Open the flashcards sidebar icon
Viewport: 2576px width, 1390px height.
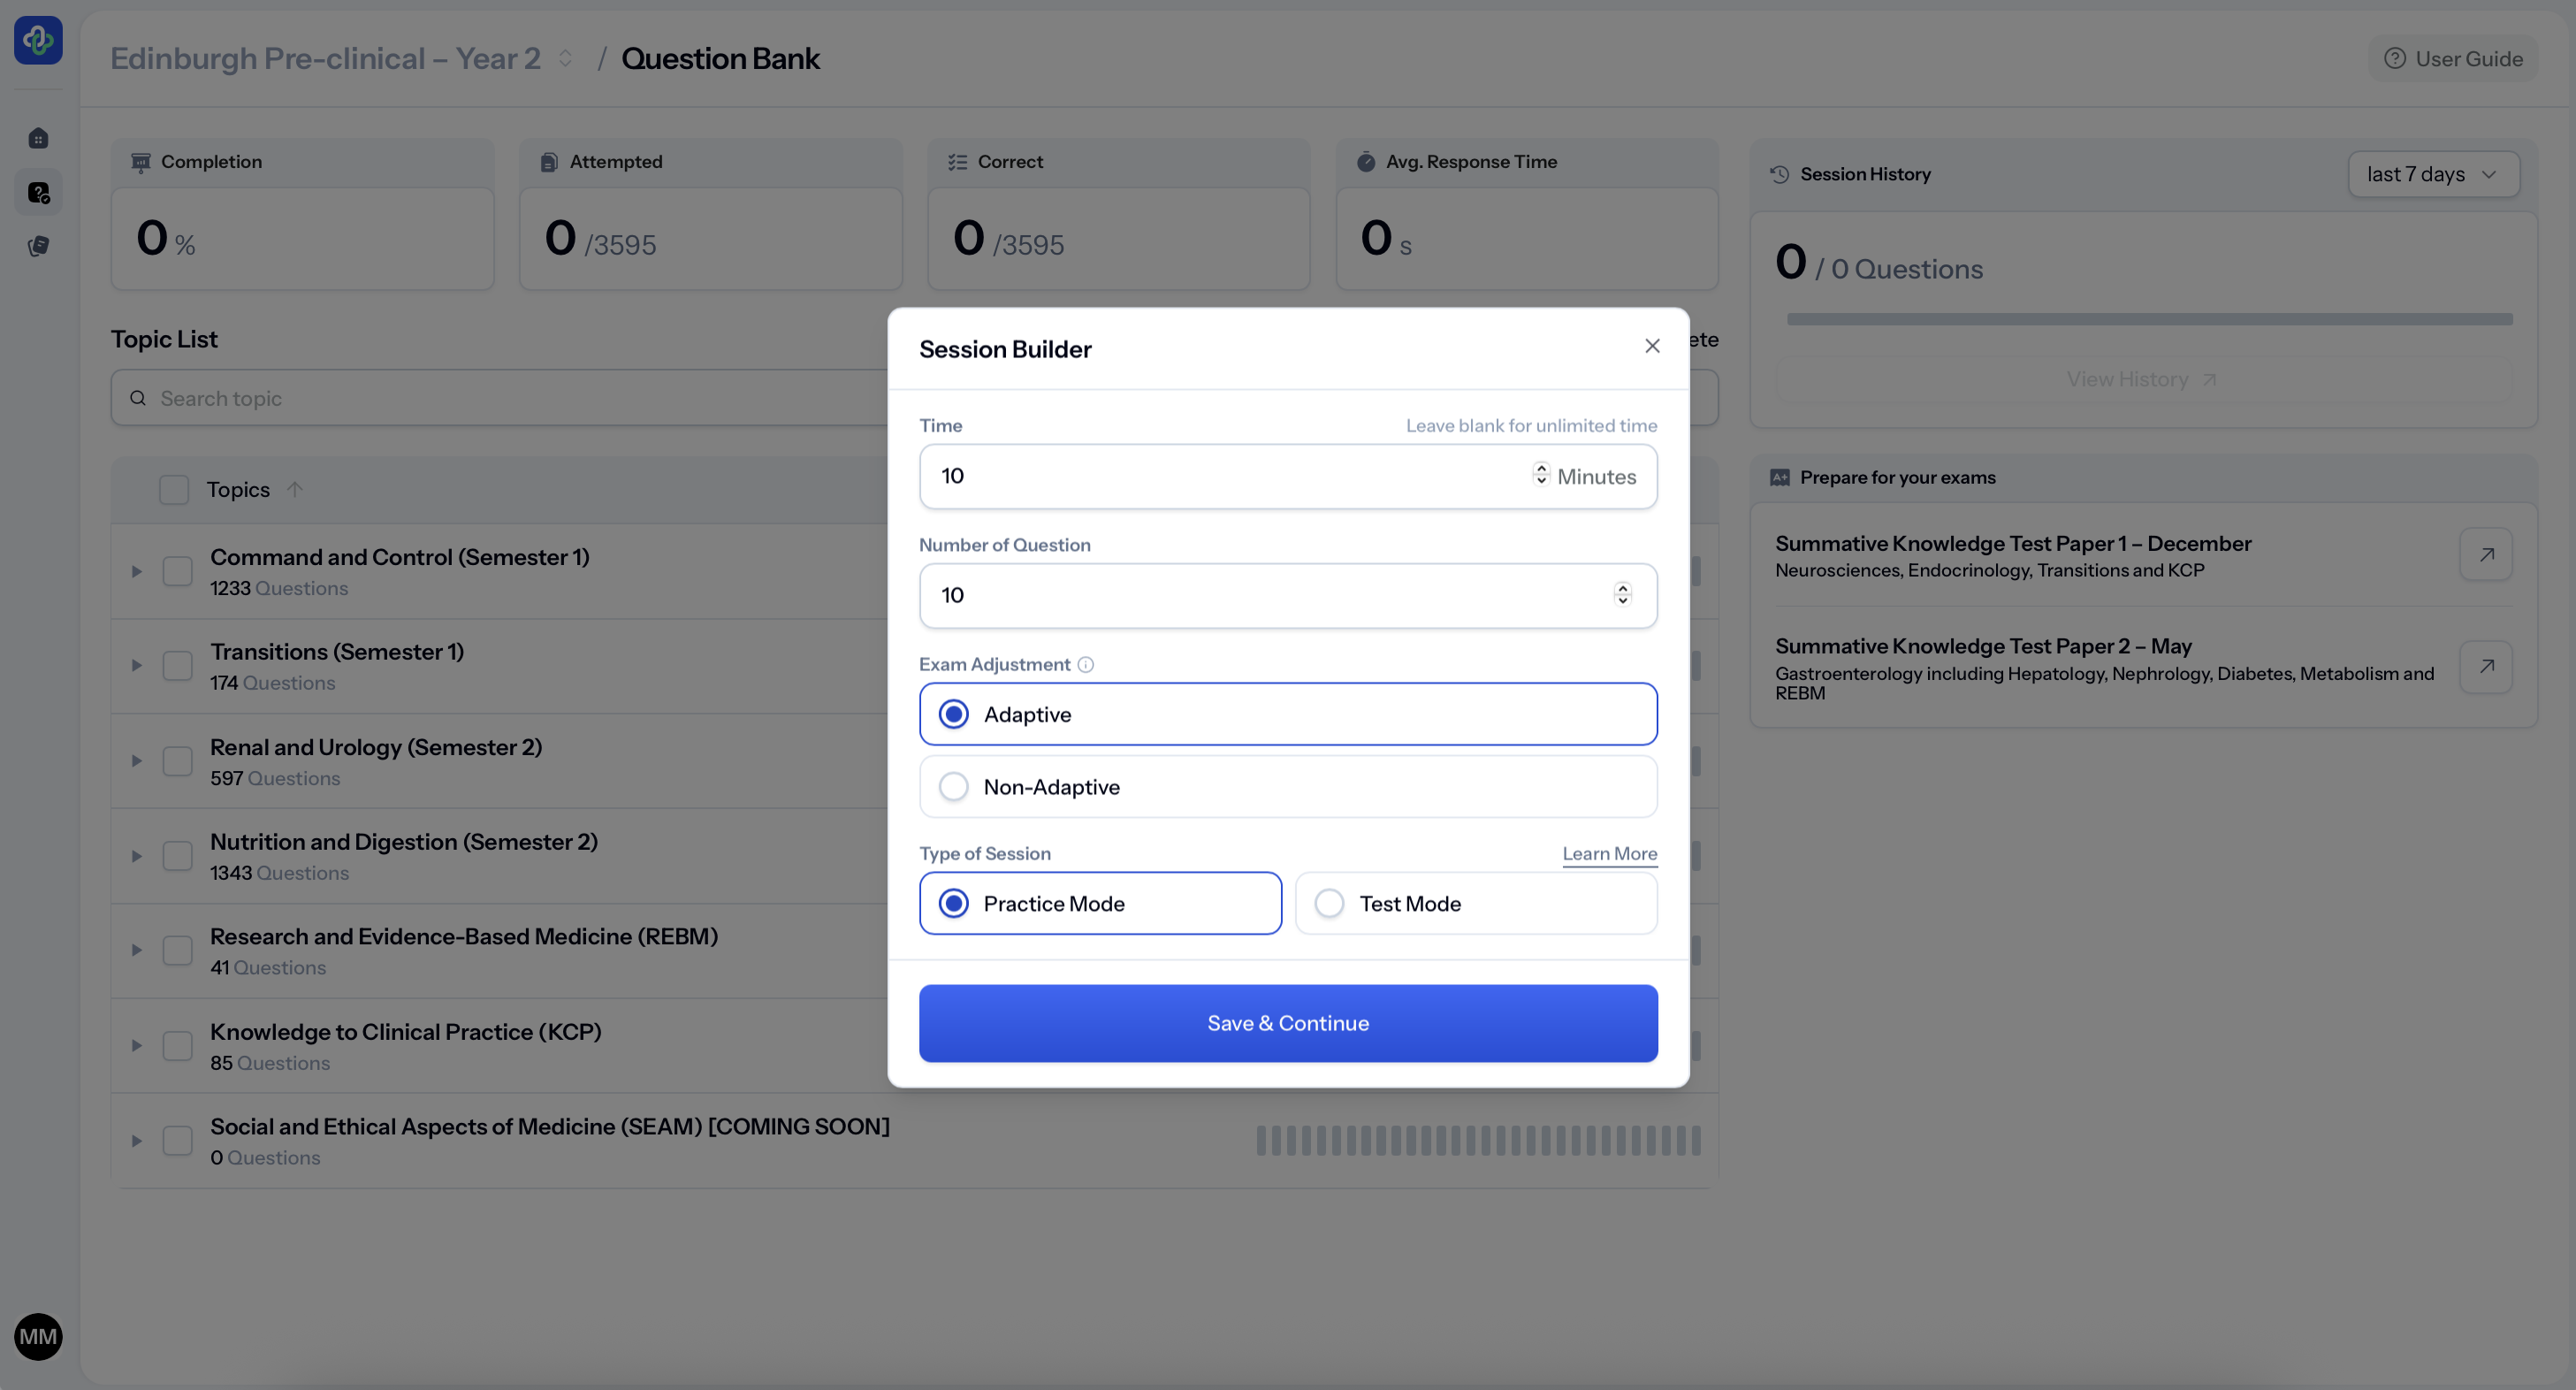click(x=38, y=246)
